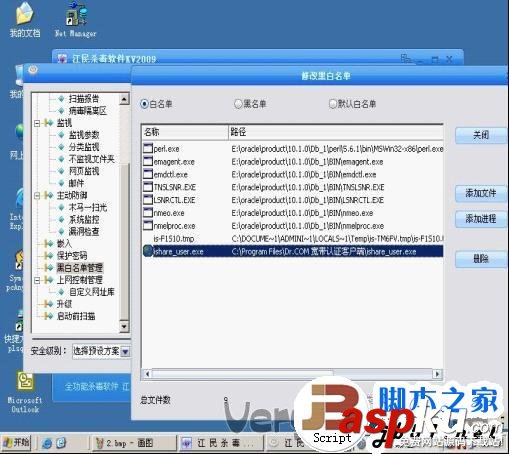Open 系统监控 in the tree

pos(84,219)
